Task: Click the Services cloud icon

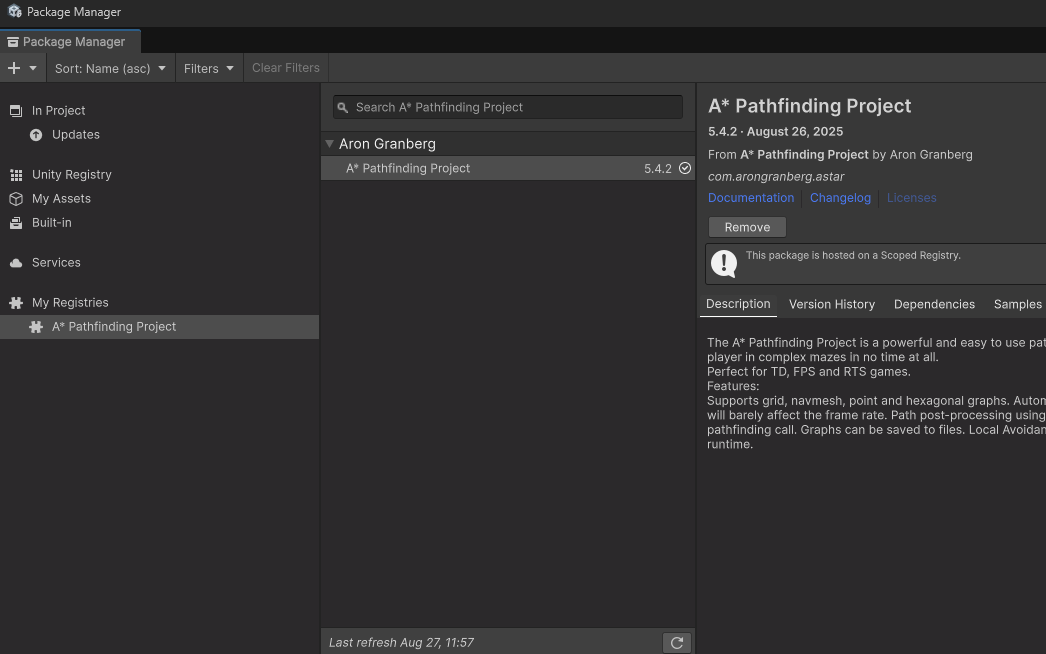Action: (x=16, y=262)
